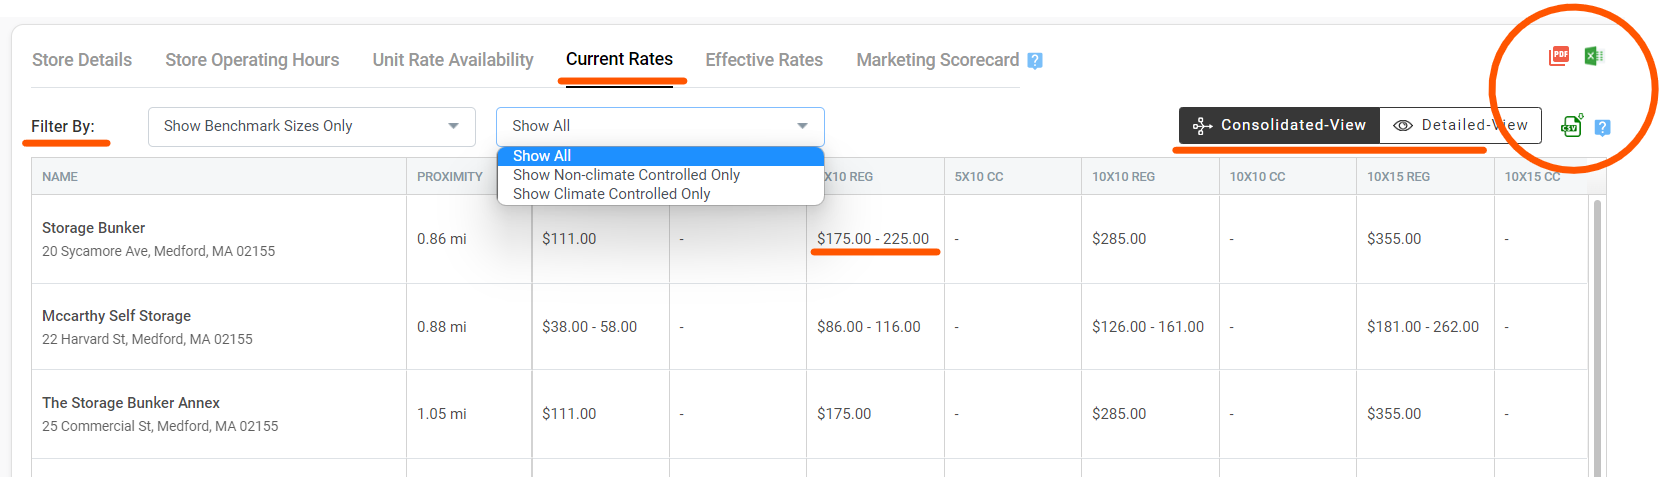The width and height of the screenshot is (1659, 477).
Task: Go to Unit Rate Availability tab
Action: (x=453, y=60)
